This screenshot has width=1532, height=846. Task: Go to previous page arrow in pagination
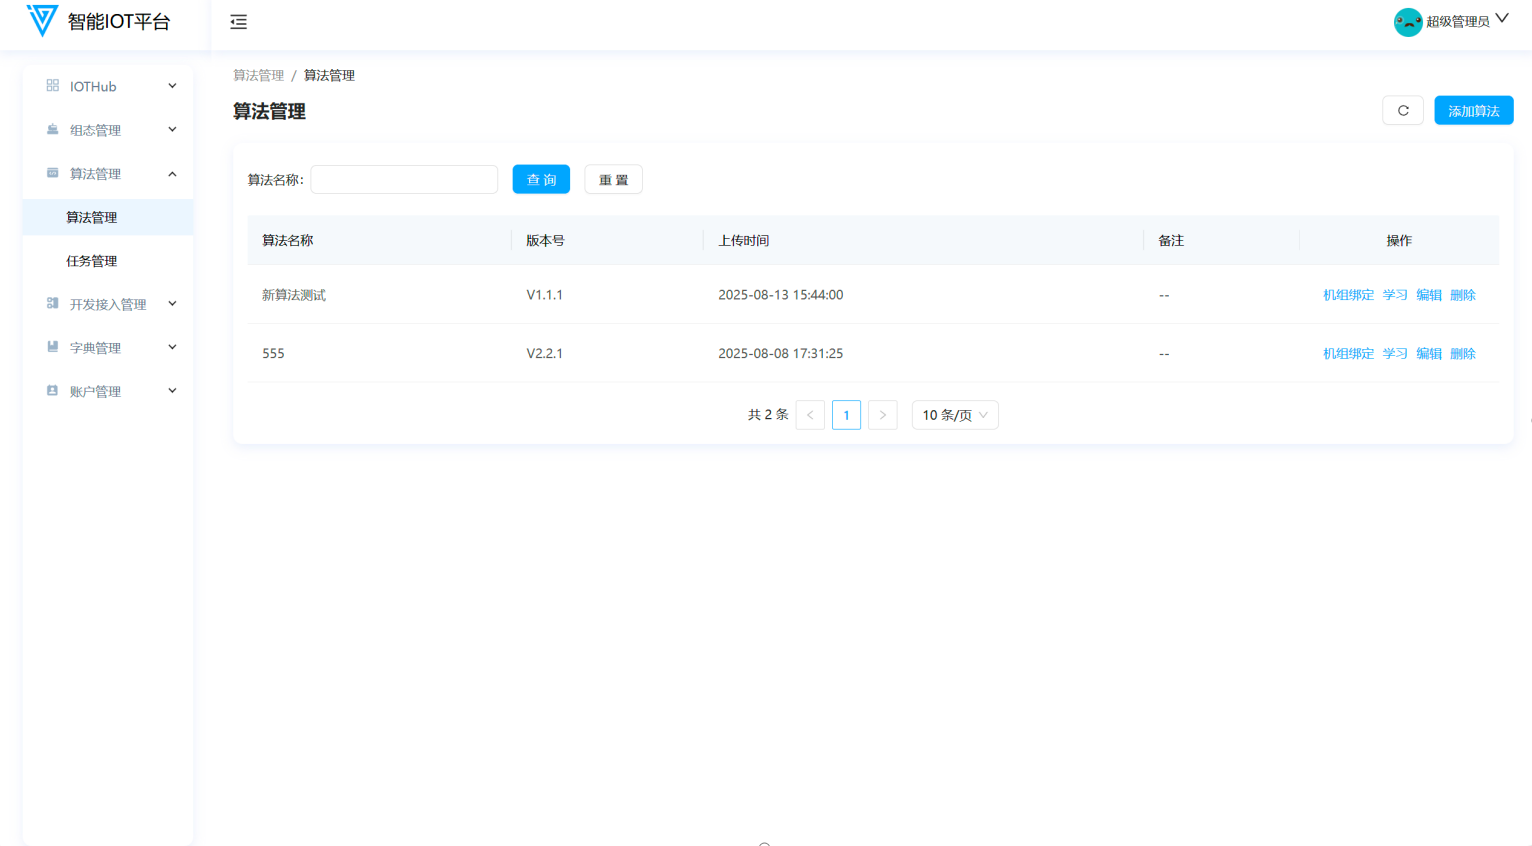tap(810, 415)
